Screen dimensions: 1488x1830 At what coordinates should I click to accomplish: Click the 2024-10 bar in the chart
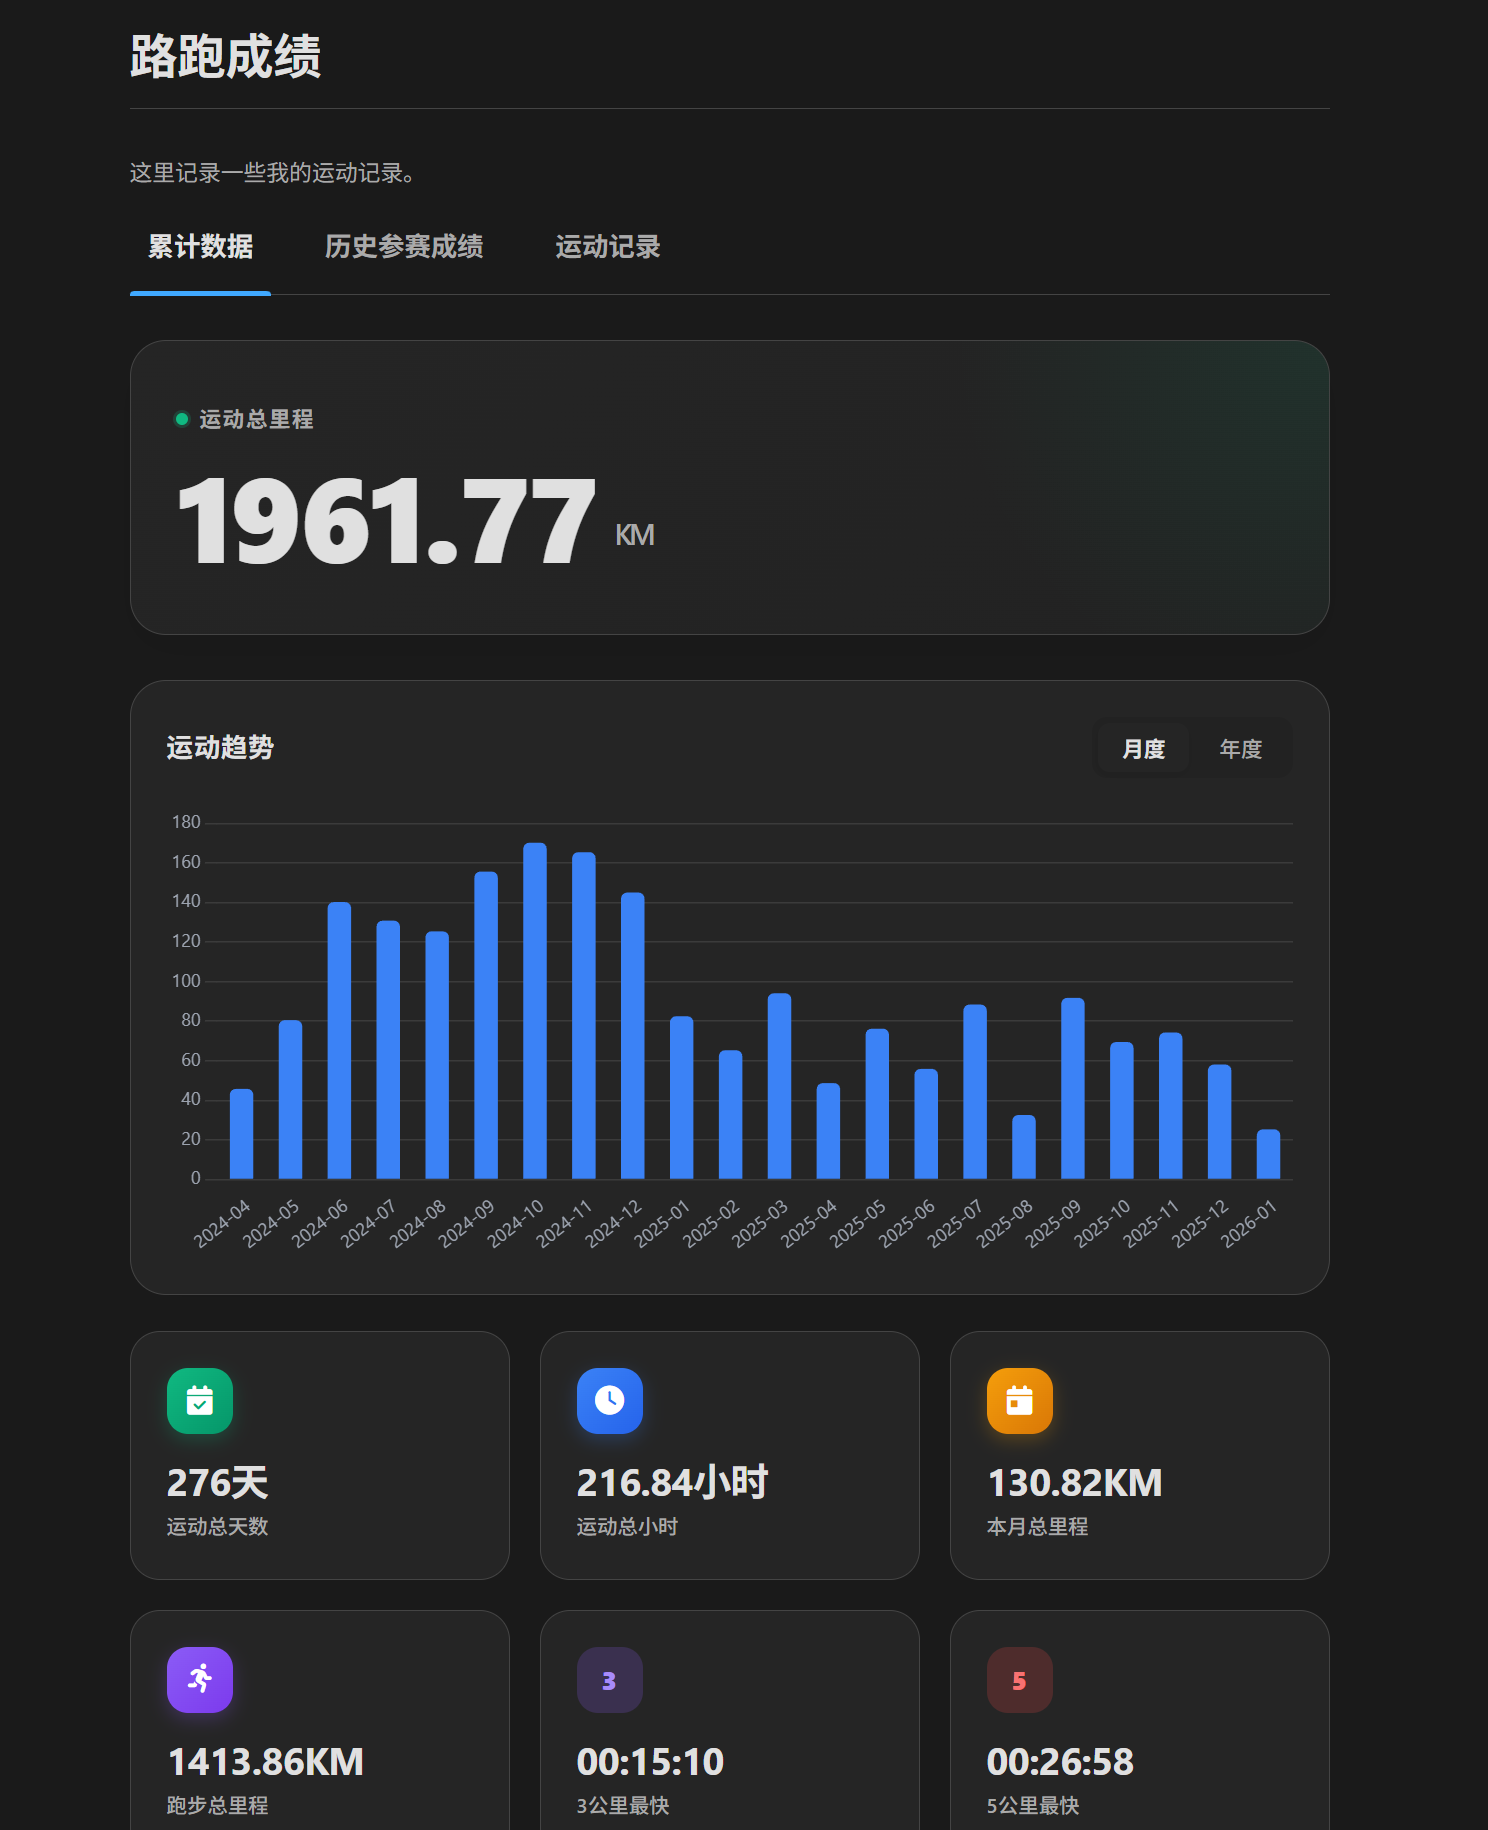pyautogui.click(x=535, y=1010)
